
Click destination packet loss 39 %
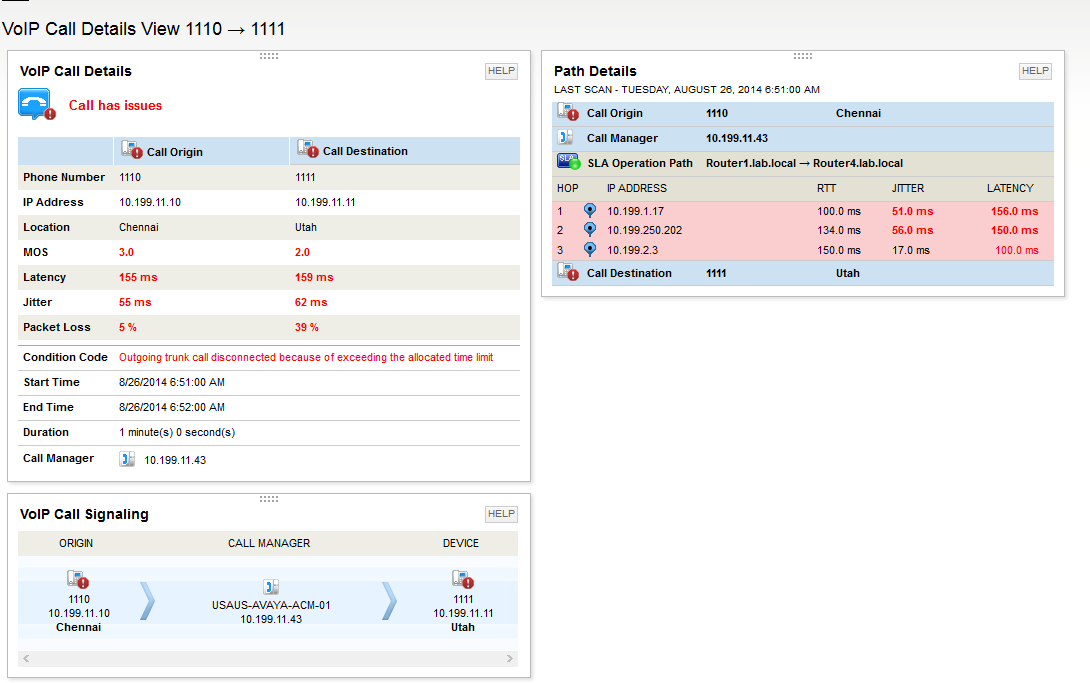[307, 327]
